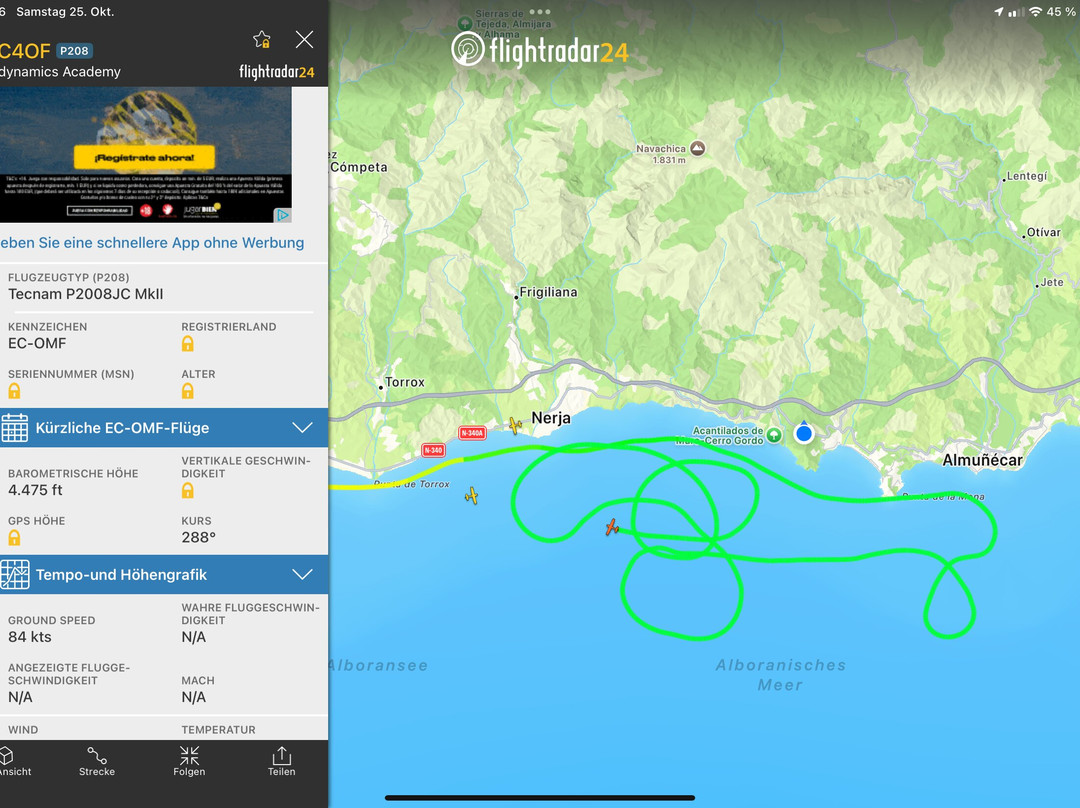Open the Strecke route button
Image resolution: width=1080 pixels, height=808 pixels.
[x=97, y=761]
